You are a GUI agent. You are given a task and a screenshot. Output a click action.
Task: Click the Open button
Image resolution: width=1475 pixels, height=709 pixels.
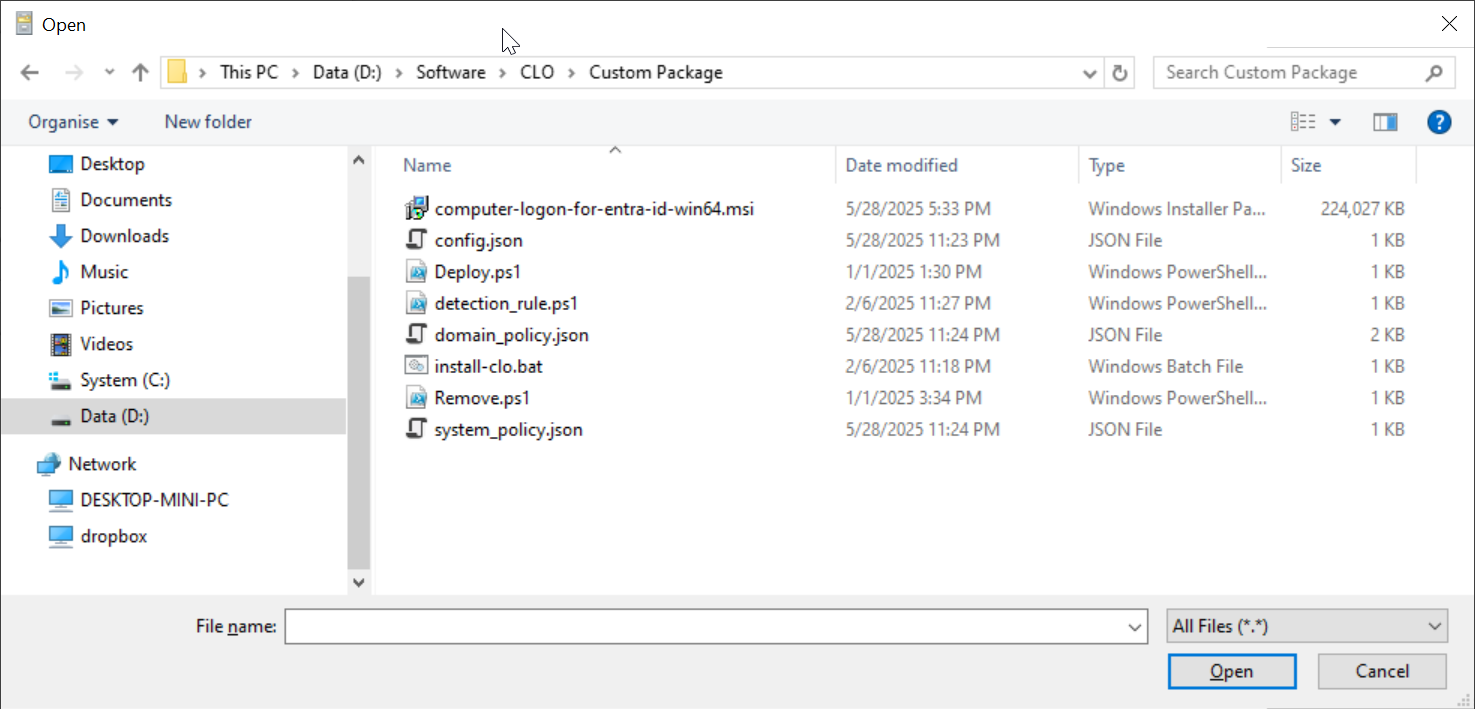tap(1231, 671)
